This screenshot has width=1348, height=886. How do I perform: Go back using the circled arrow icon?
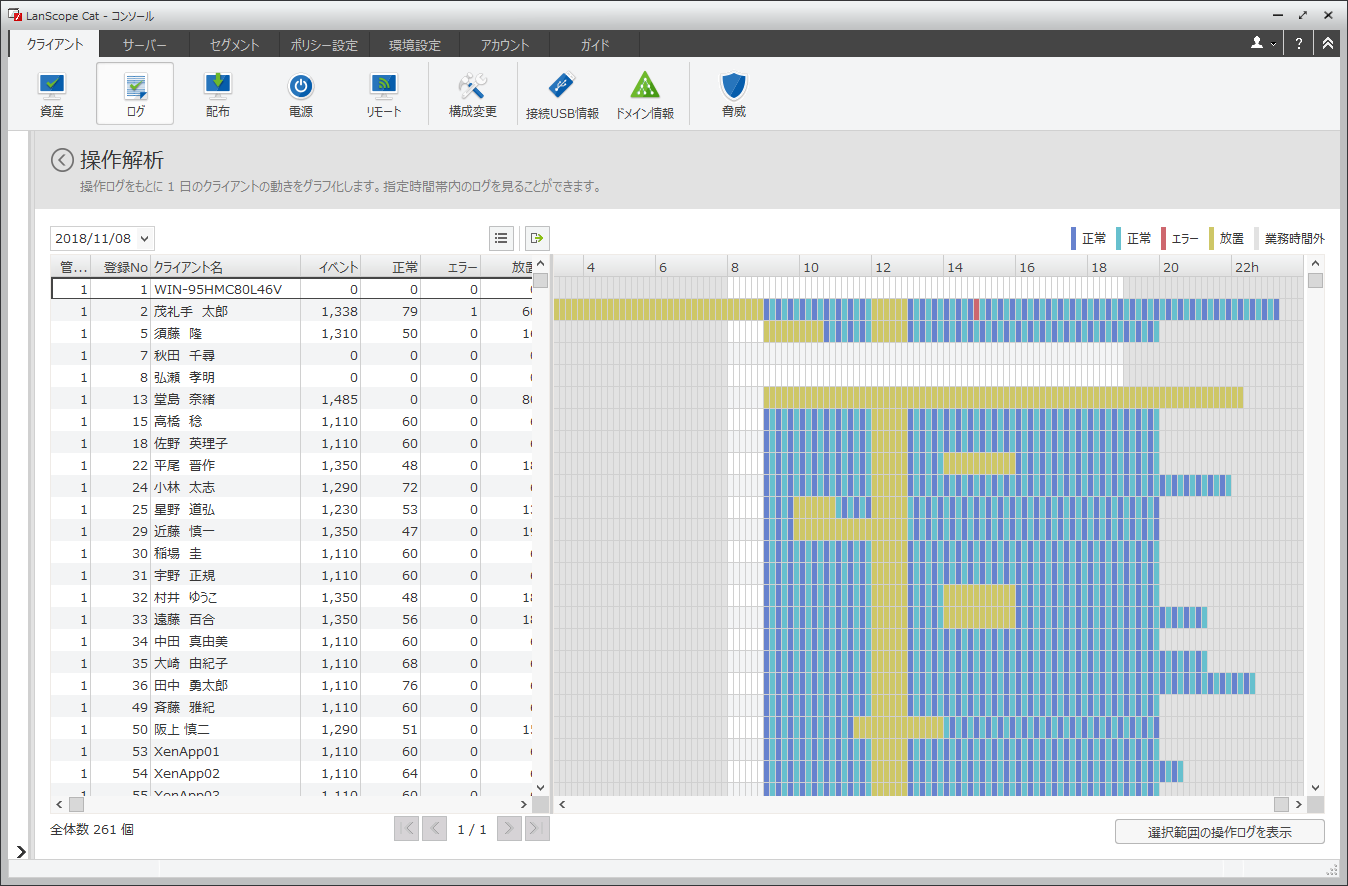point(62,160)
